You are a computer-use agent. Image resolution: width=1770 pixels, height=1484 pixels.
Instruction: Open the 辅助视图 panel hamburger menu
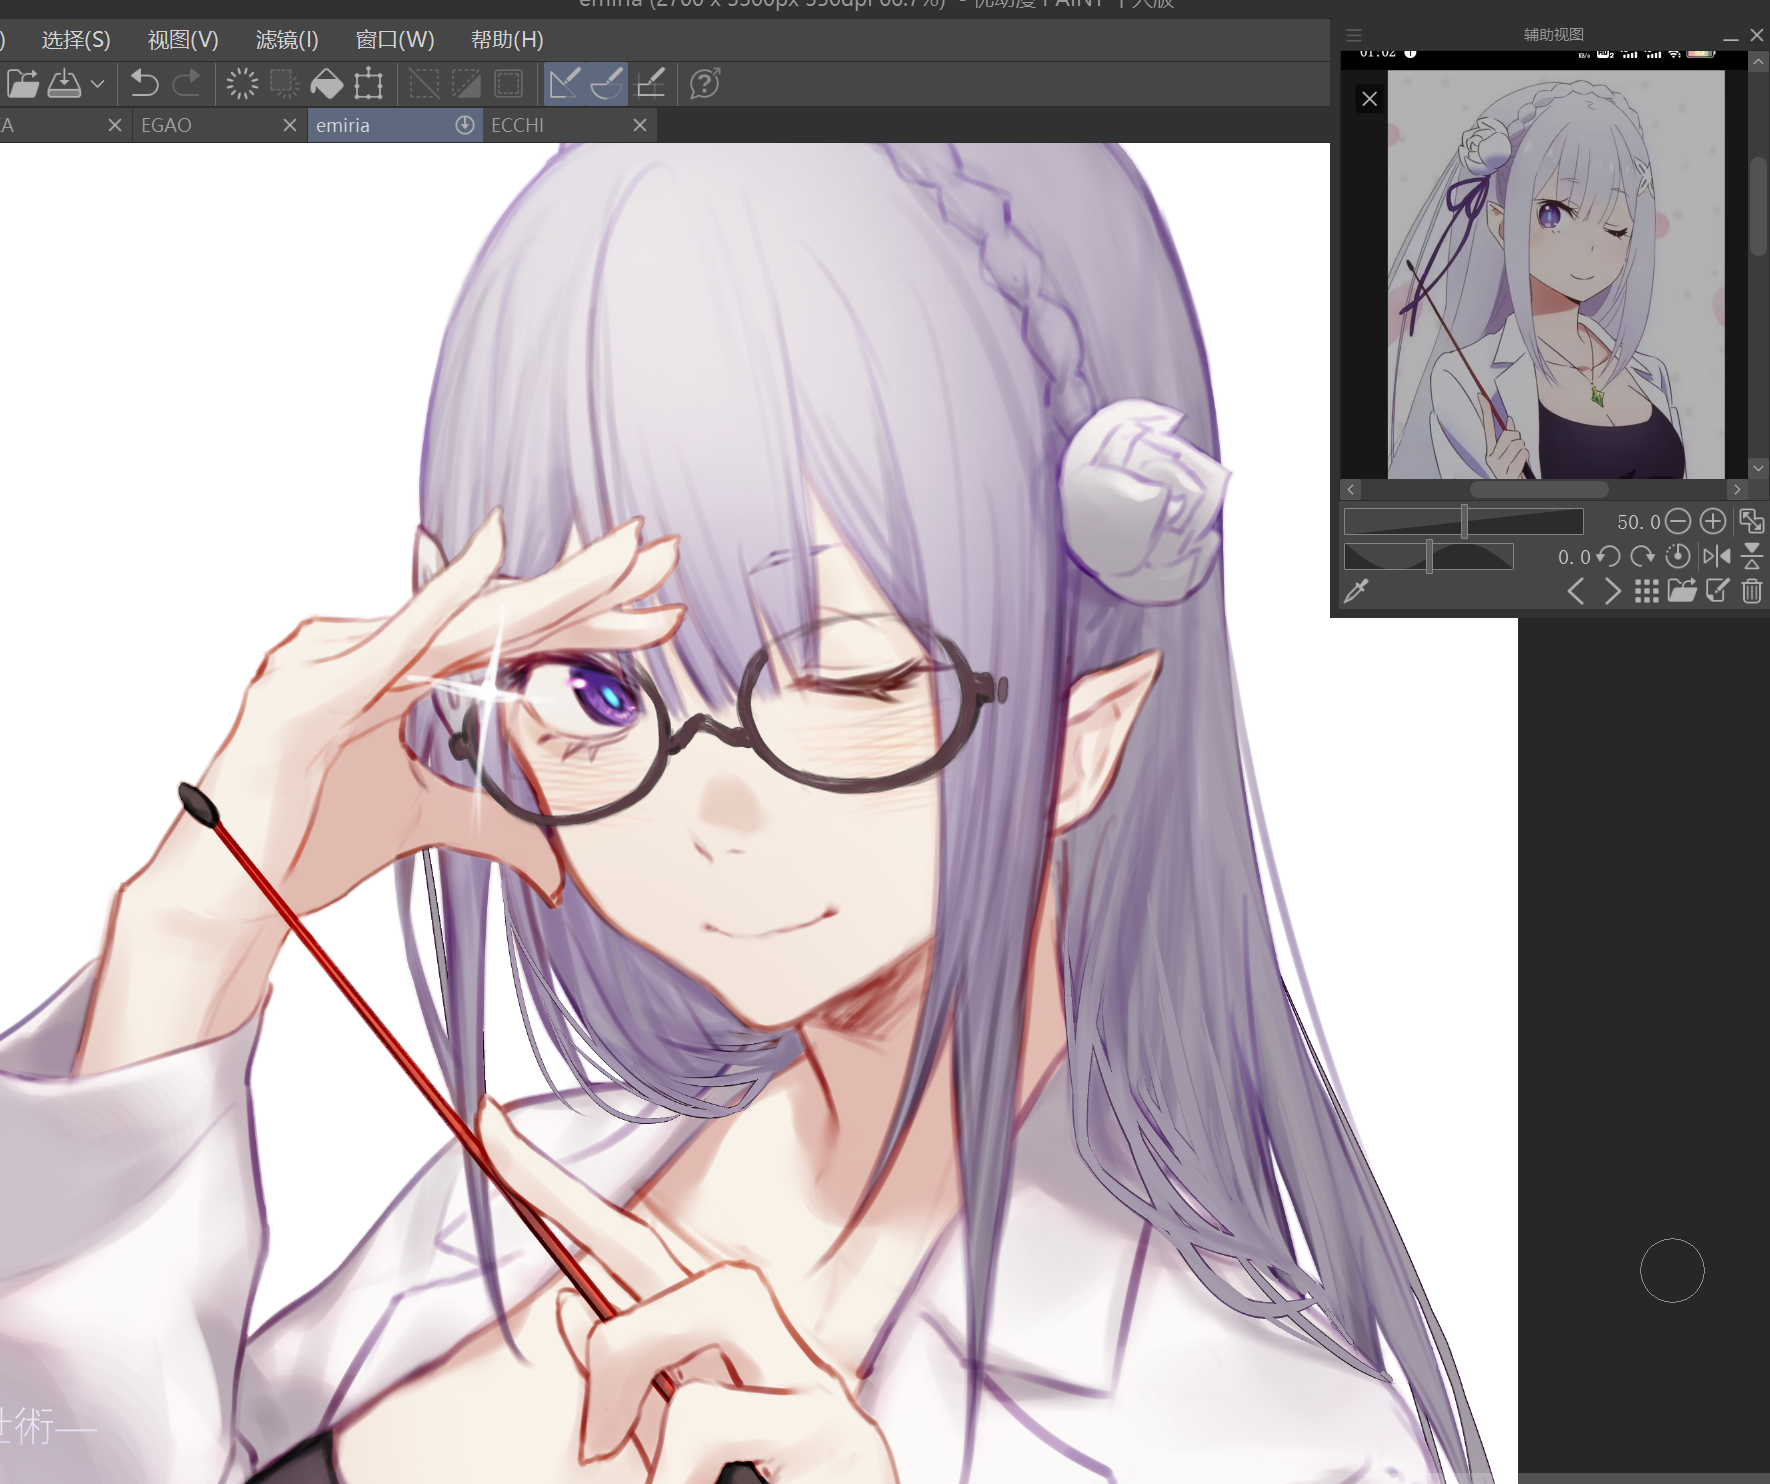(1354, 35)
